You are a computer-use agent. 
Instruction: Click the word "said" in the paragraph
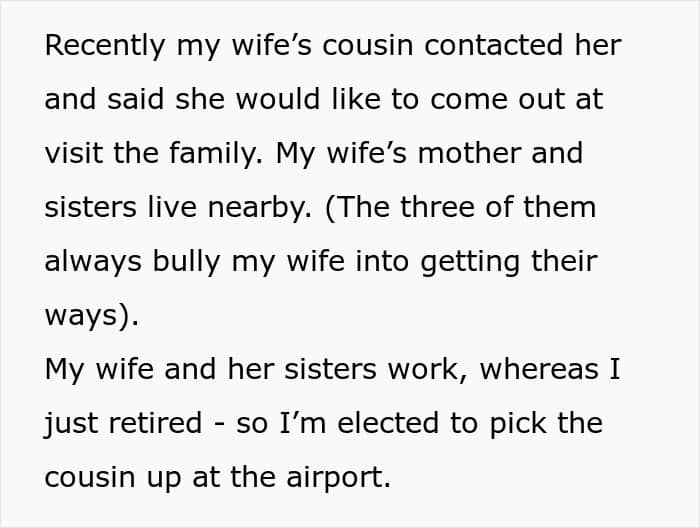click(137, 100)
